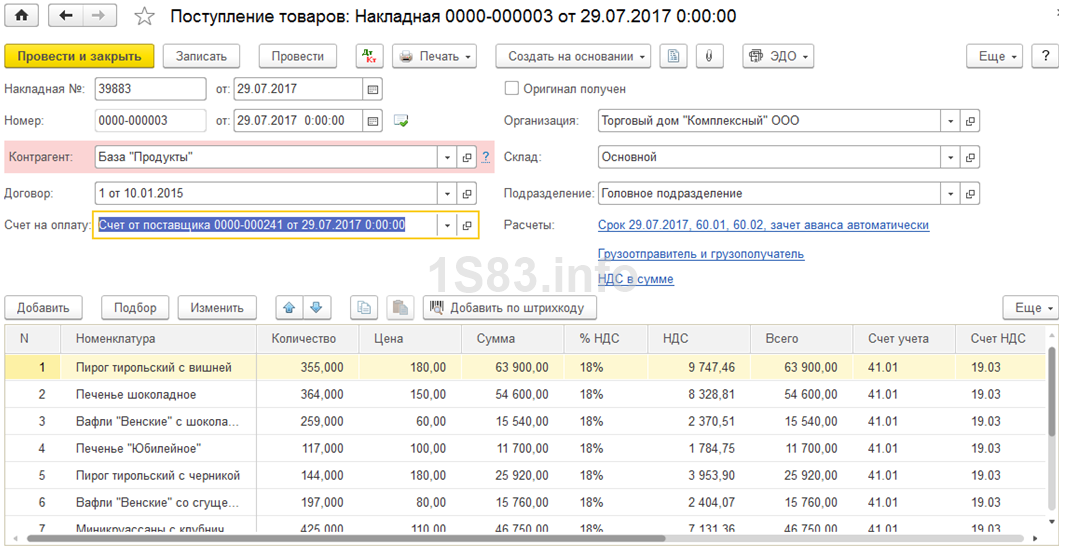This screenshot has height=550, width=1066.
Task: Open the Контрагент record via open icon
Action: tap(466, 157)
